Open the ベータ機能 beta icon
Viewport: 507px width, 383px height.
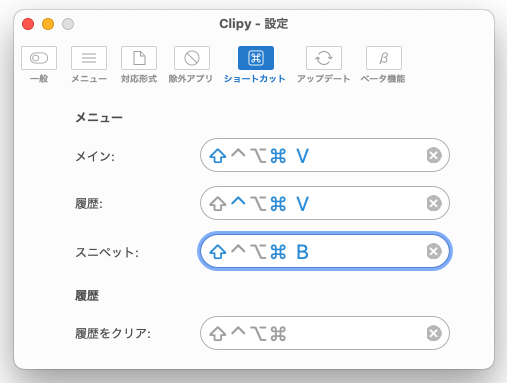click(x=384, y=58)
